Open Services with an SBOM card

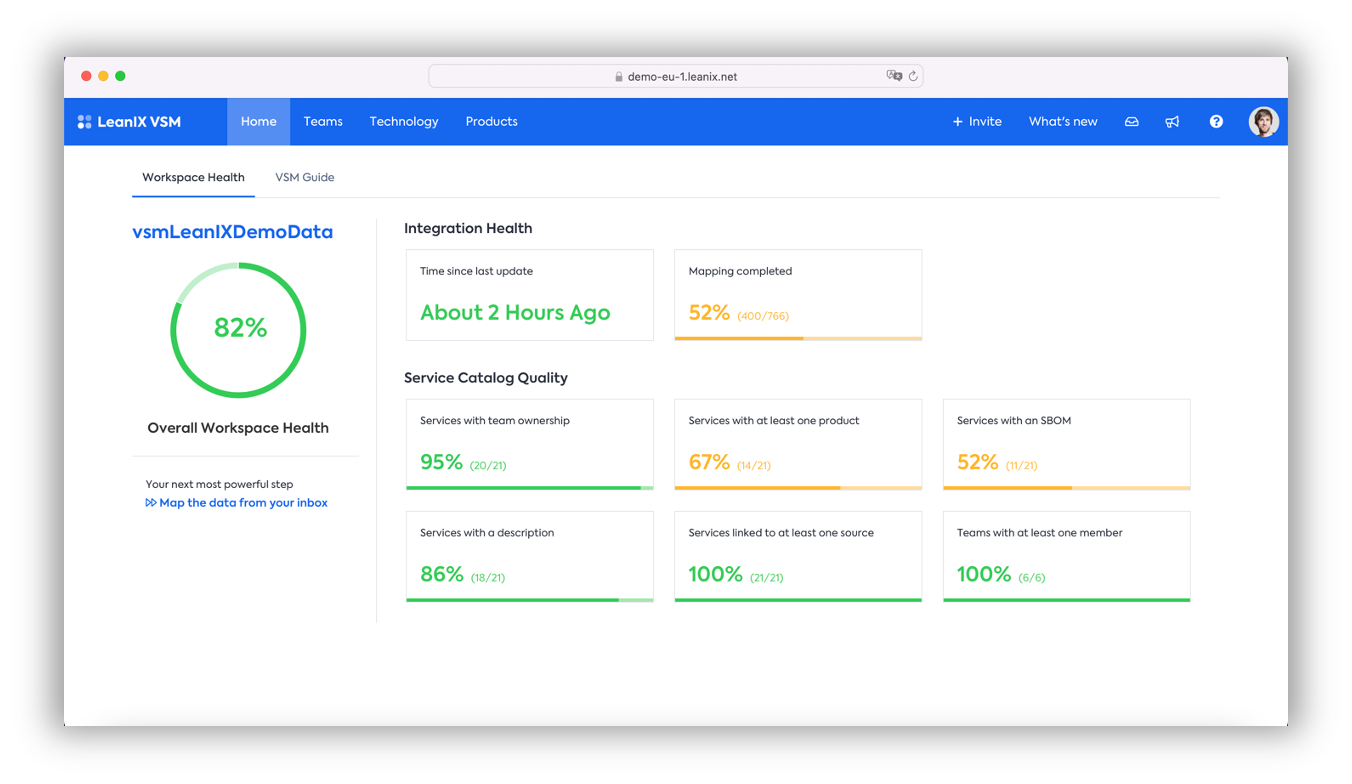tap(1067, 445)
